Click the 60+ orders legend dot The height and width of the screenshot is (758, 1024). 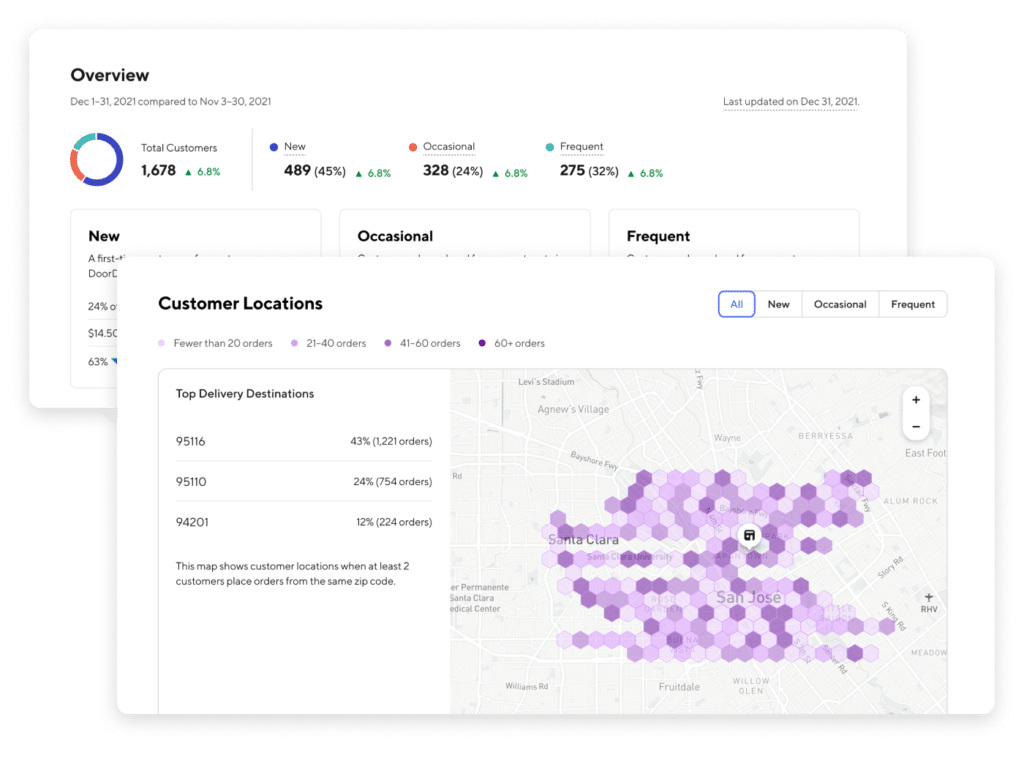pyautogui.click(x=482, y=343)
